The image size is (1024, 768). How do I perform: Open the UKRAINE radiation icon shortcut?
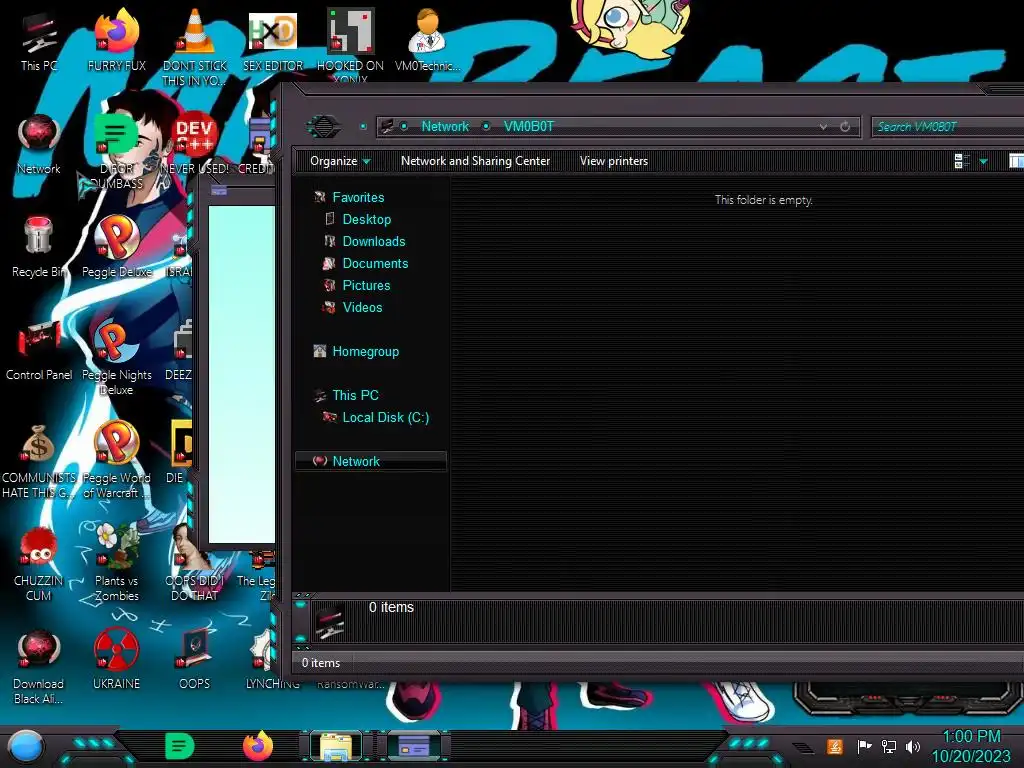[x=117, y=660]
